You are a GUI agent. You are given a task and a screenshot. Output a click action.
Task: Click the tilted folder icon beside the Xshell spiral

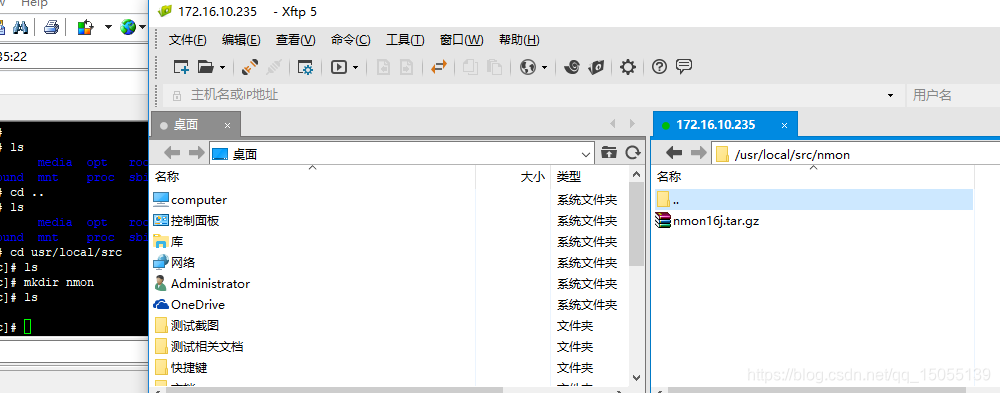click(x=596, y=67)
